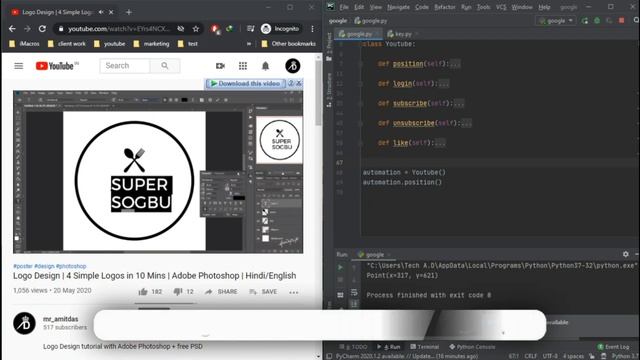Click inside the YouTube search field
The height and width of the screenshot is (360, 640).
click(x=125, y=66)
